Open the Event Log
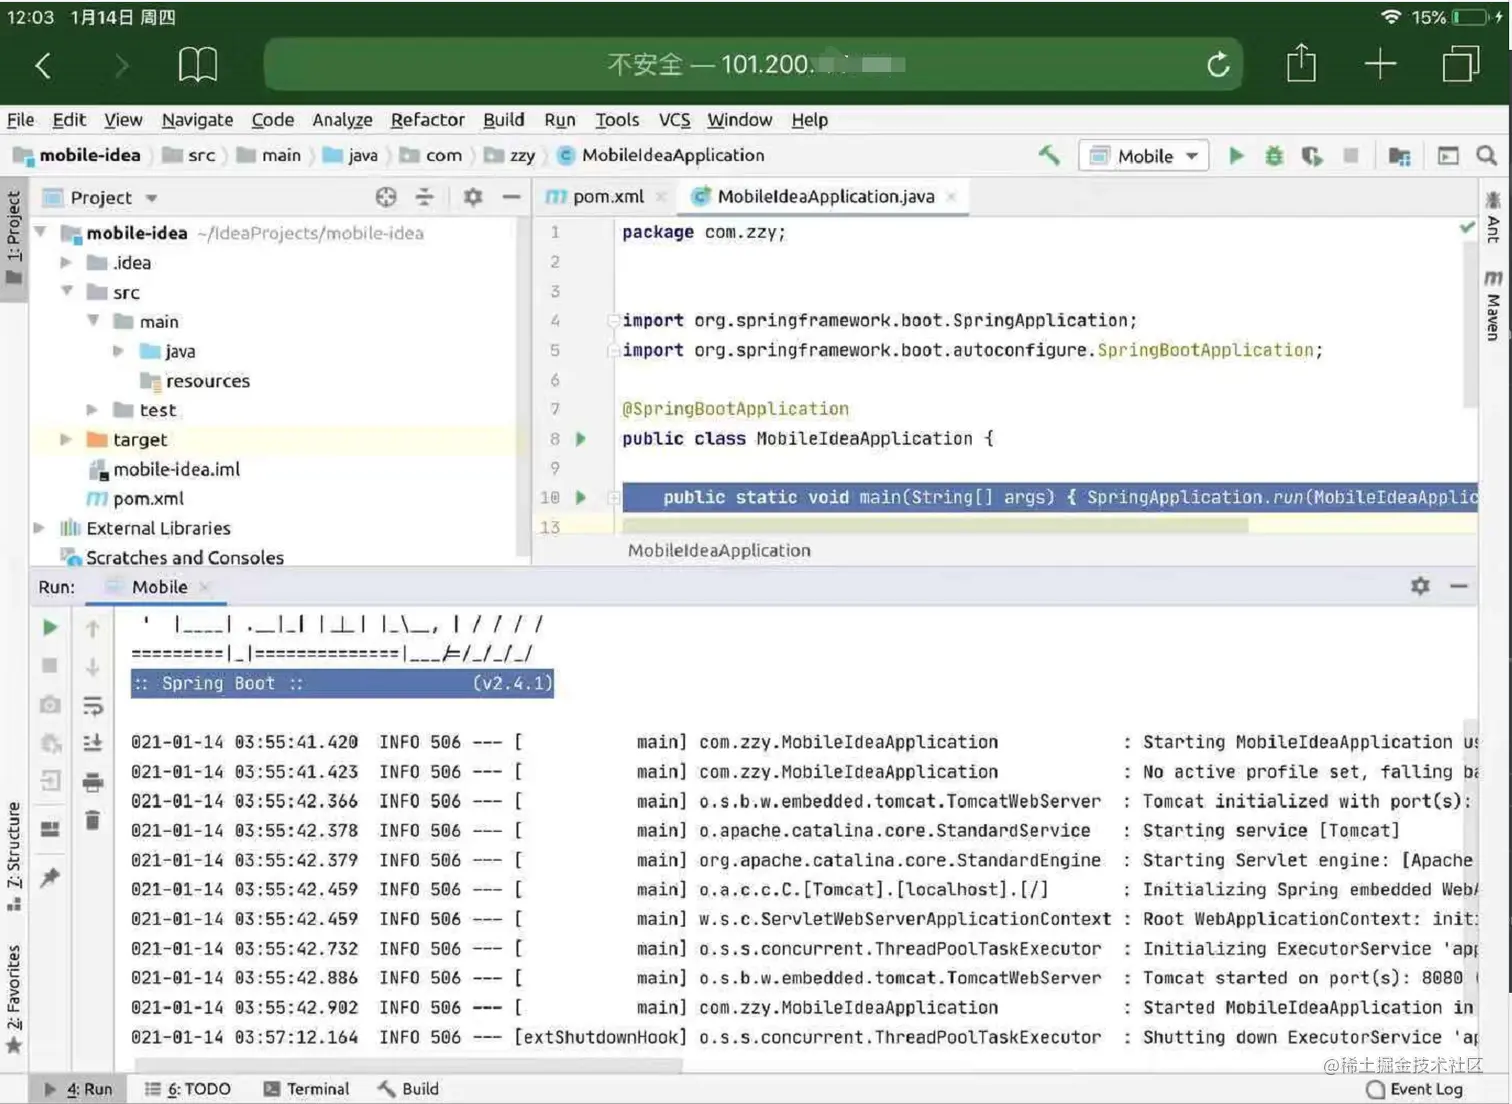 coord(1414,1089)
